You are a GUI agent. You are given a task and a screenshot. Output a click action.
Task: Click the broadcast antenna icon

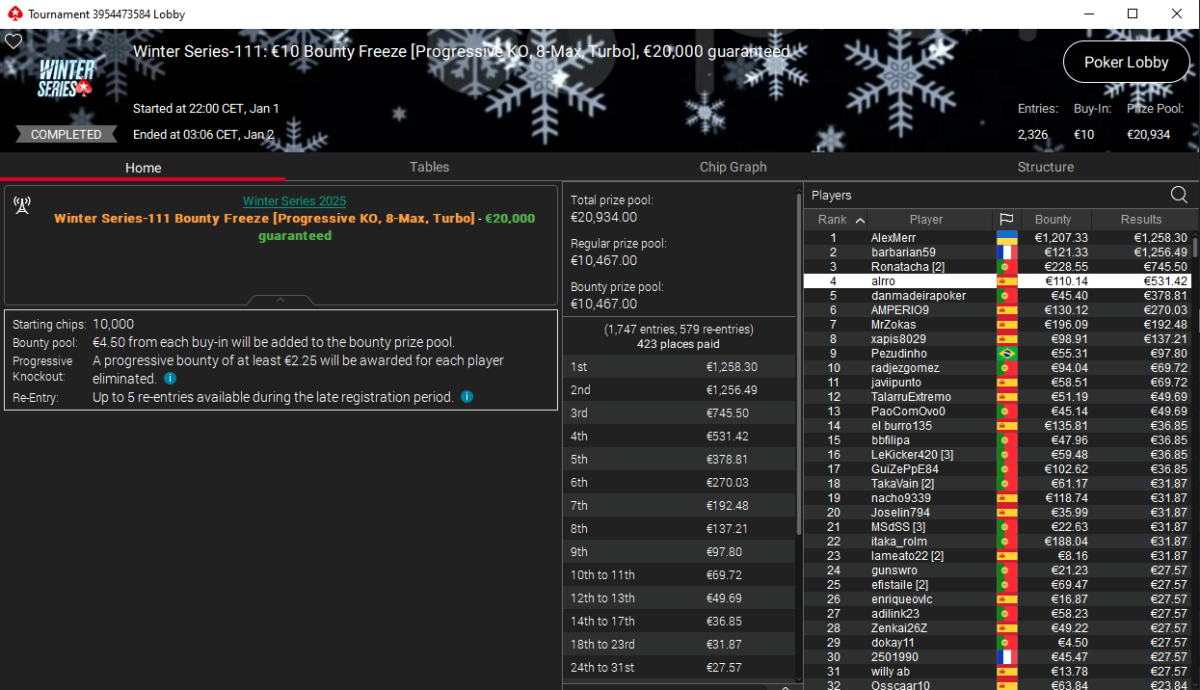(21, 205)
